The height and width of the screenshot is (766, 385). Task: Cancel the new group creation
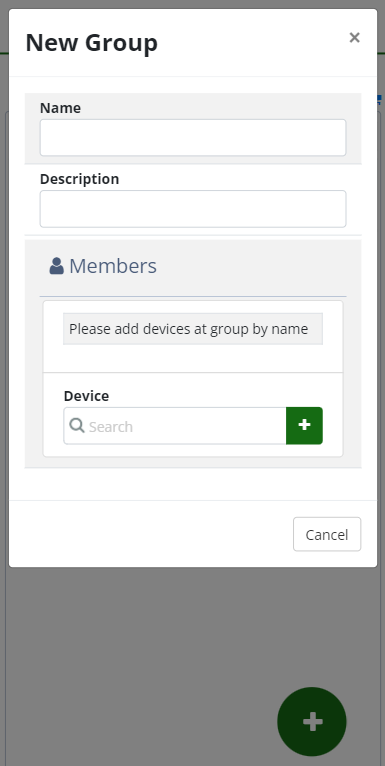[x=327, y=534]
